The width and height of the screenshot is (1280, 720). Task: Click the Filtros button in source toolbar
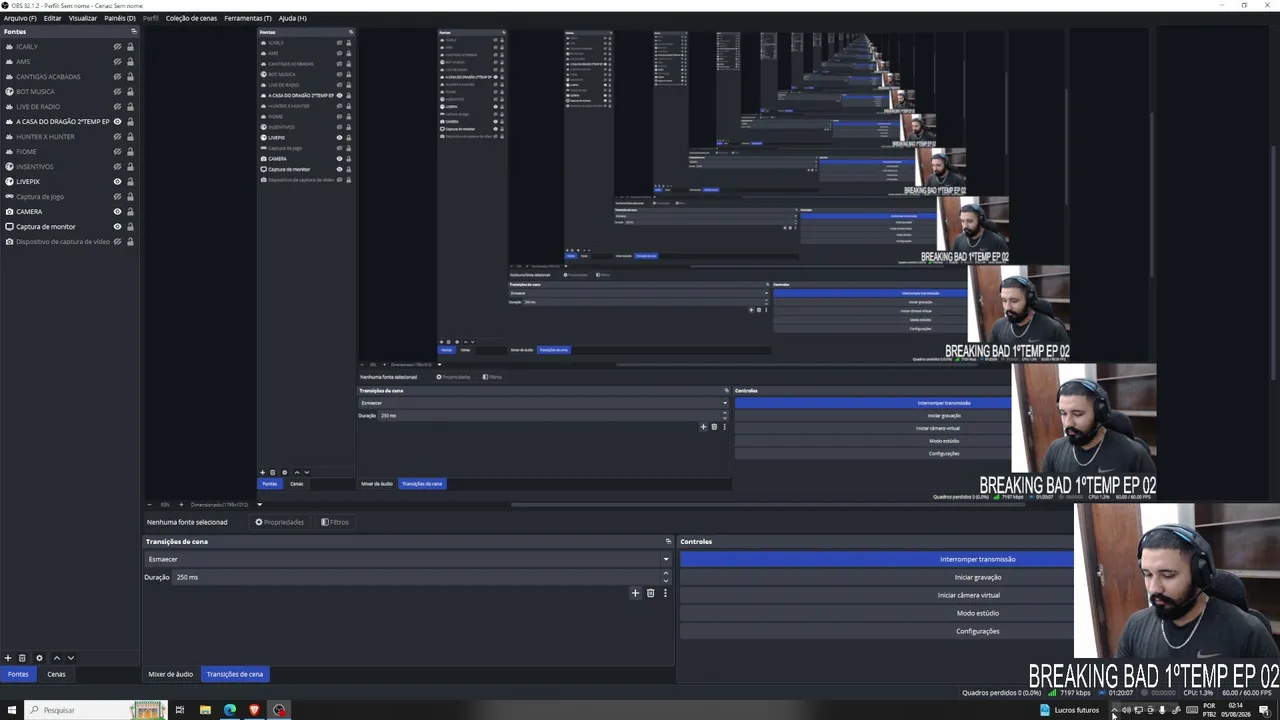[335, 522]
